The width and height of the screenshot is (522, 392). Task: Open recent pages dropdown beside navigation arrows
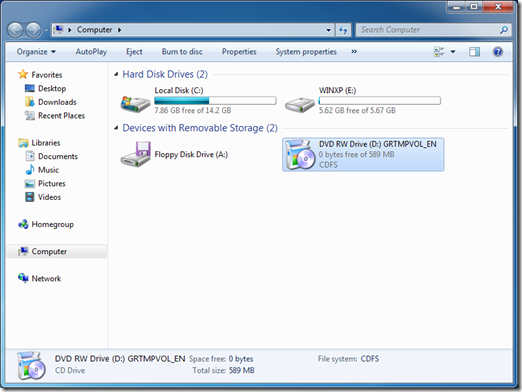[46, 30]
